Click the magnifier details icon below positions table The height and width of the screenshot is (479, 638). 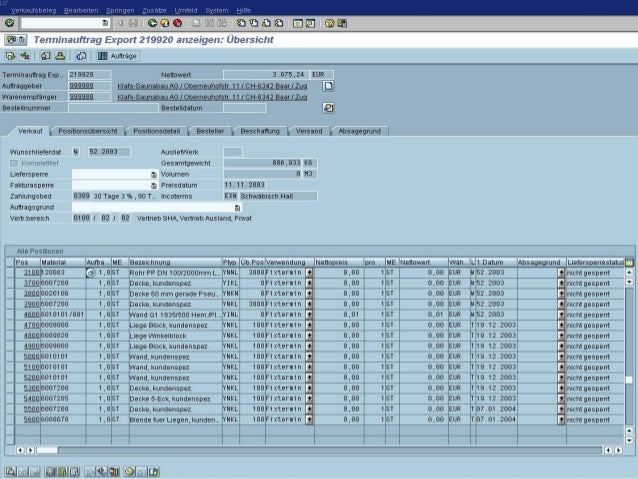pos(9,469)
